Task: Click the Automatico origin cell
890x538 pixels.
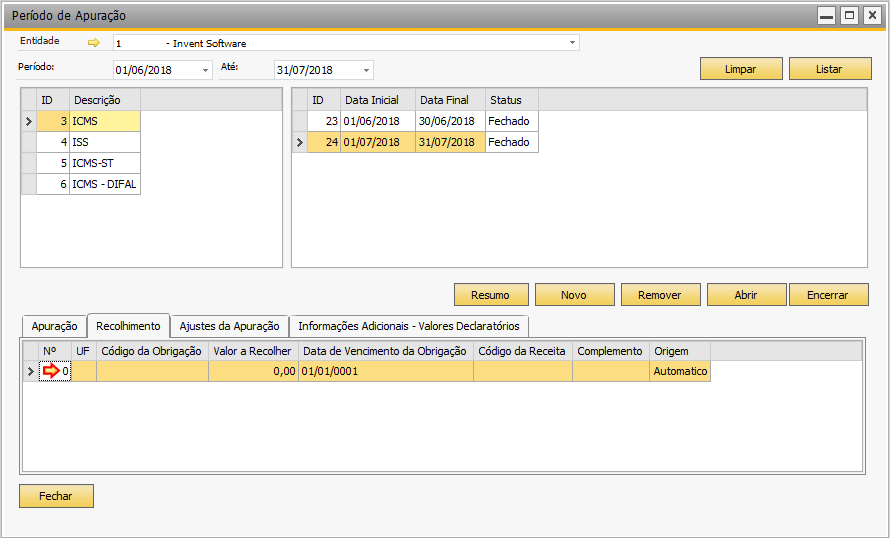Action: pyautogui.click(x=680, y=371)
